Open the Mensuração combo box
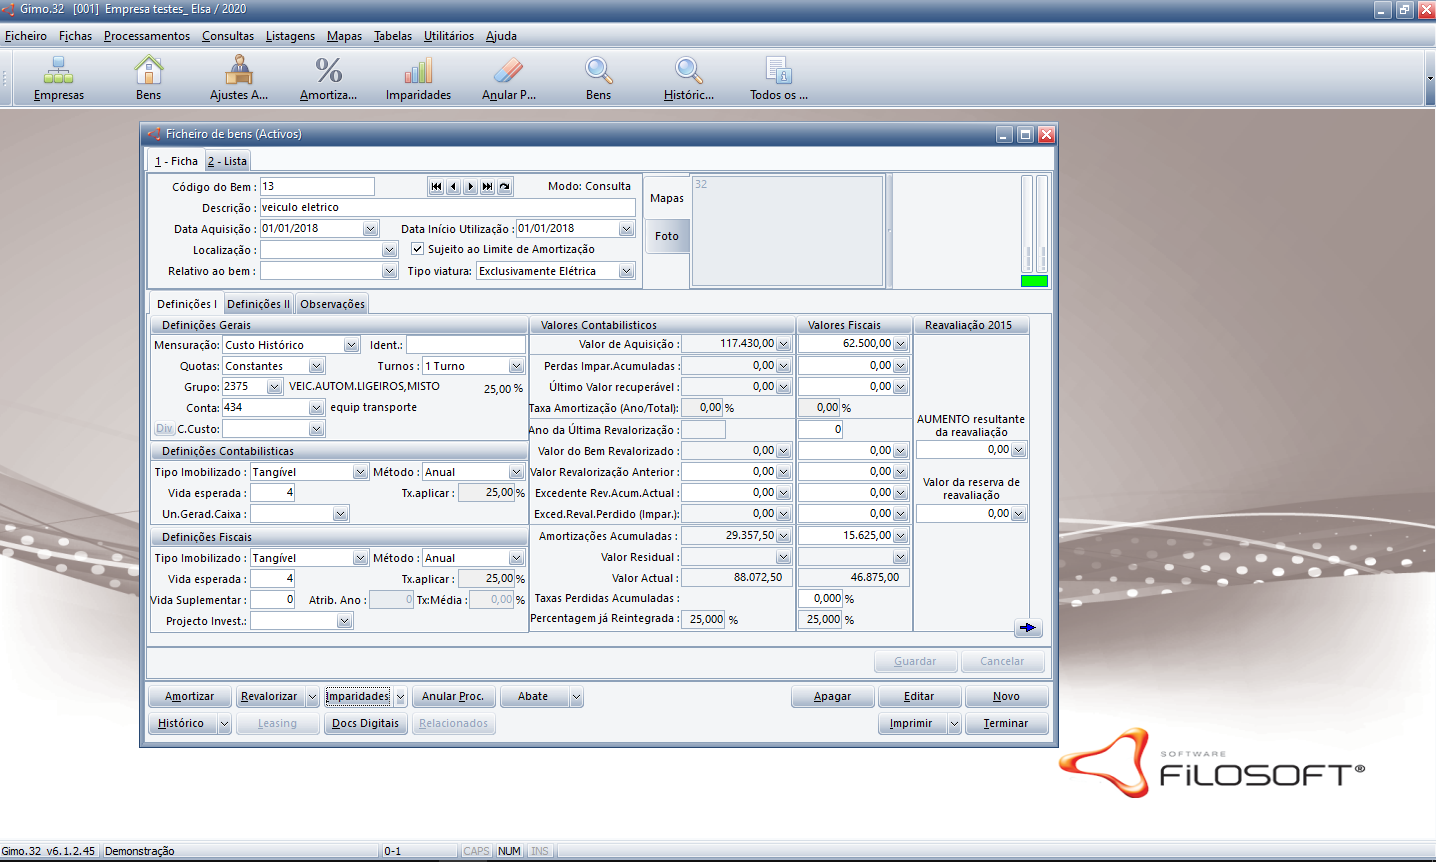Image resolution: width=1436 pixels, height=862 pixels. click(x=351, y=345)
